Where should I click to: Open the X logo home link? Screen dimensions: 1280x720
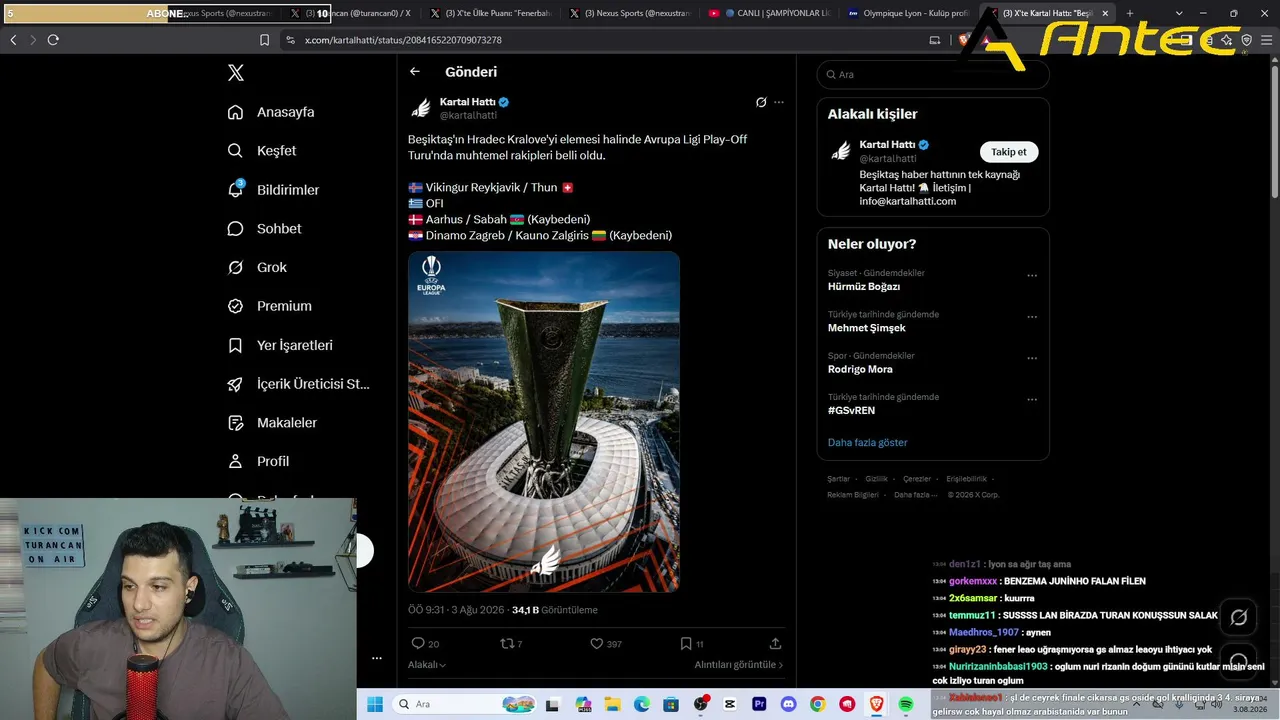click(235, 73)
